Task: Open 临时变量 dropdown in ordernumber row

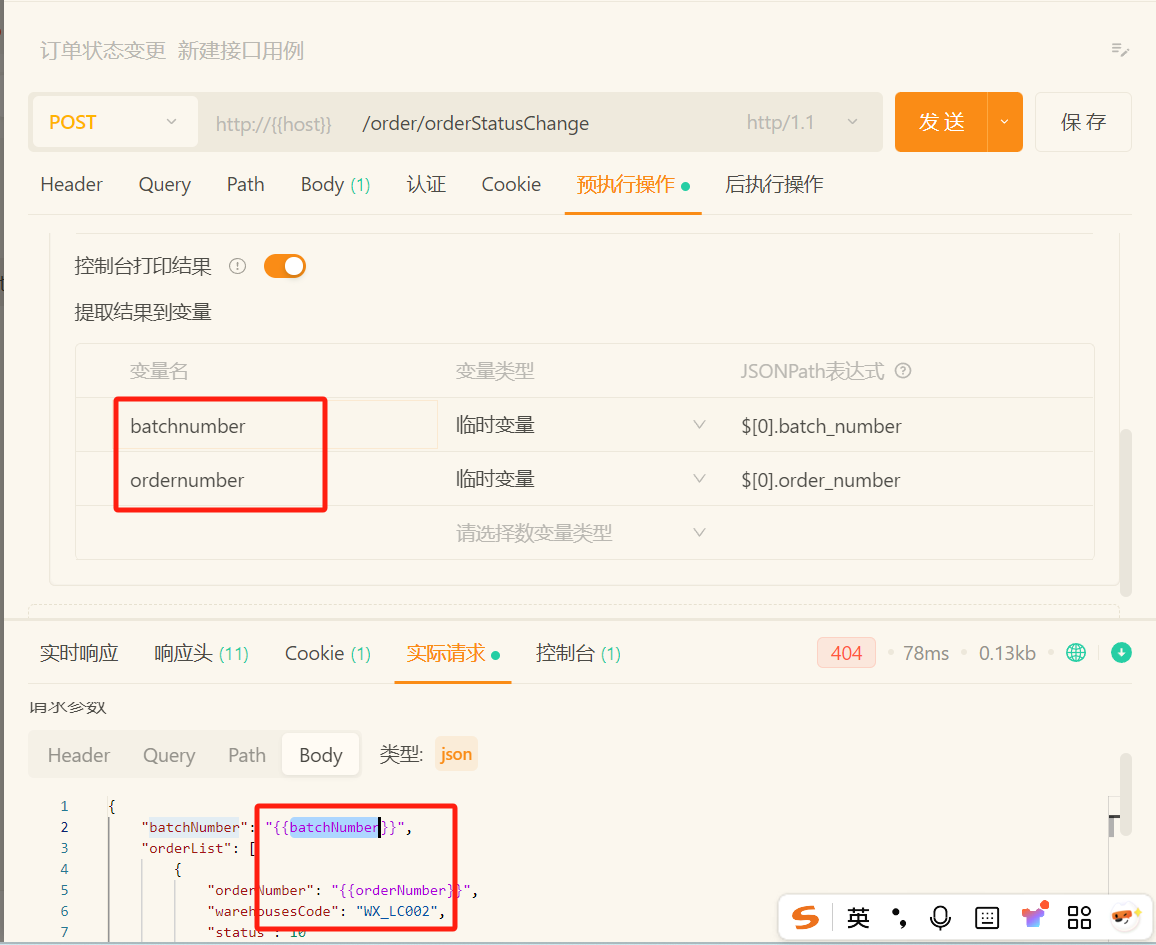Action: [x=580, y=480]
